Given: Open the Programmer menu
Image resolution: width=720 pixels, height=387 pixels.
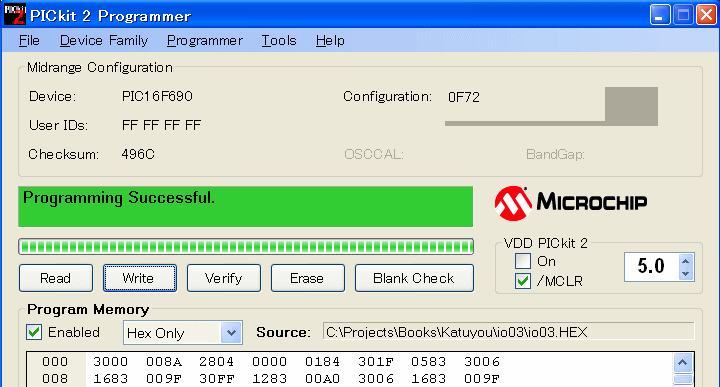Looking at the screenshot, I should [204, 41].
